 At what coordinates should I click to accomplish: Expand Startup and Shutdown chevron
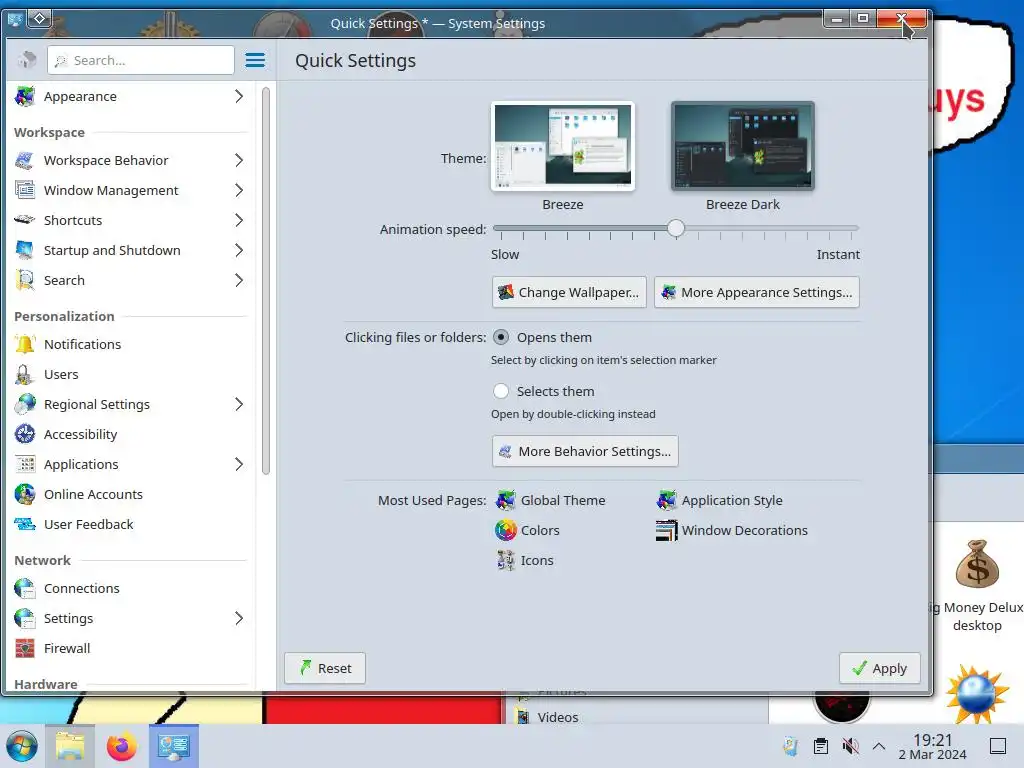pyautogui.click(x=239, y=250)
